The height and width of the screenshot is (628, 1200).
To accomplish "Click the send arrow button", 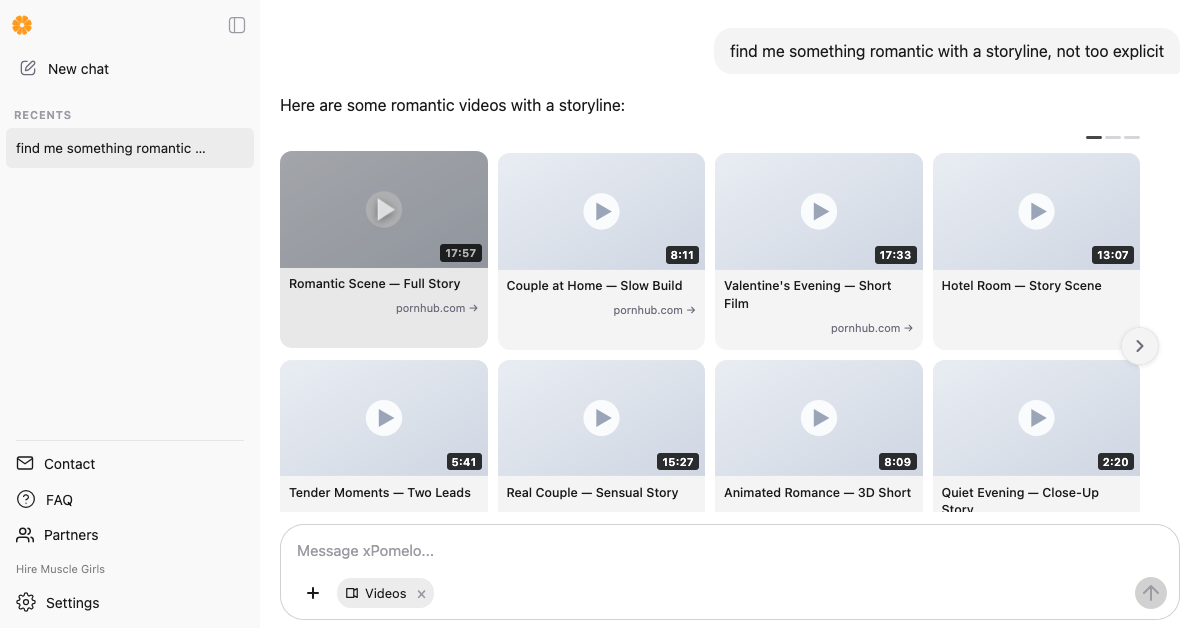I will point(1151,593).
